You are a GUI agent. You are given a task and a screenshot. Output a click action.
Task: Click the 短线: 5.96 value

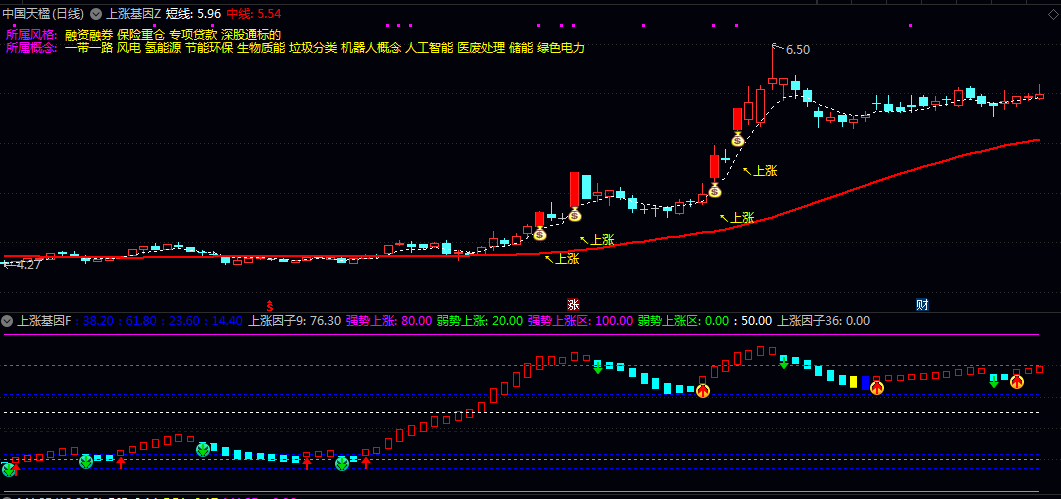194,14
